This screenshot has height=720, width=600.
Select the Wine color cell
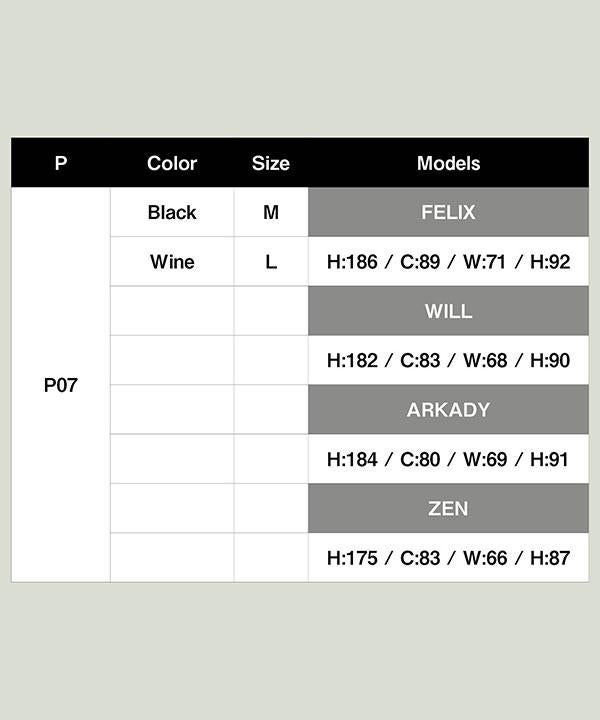click(172, 262)
